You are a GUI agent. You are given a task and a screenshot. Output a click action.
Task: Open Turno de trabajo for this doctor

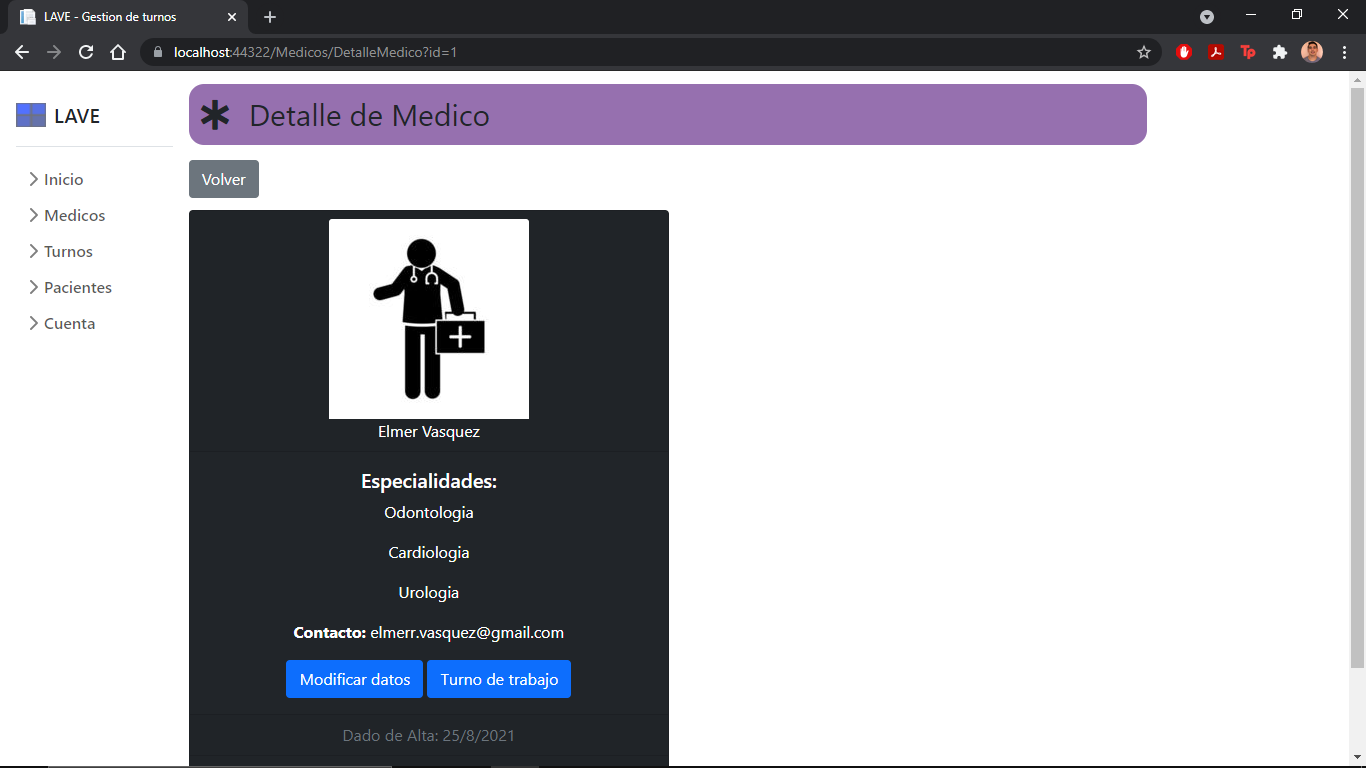[499, 679]
